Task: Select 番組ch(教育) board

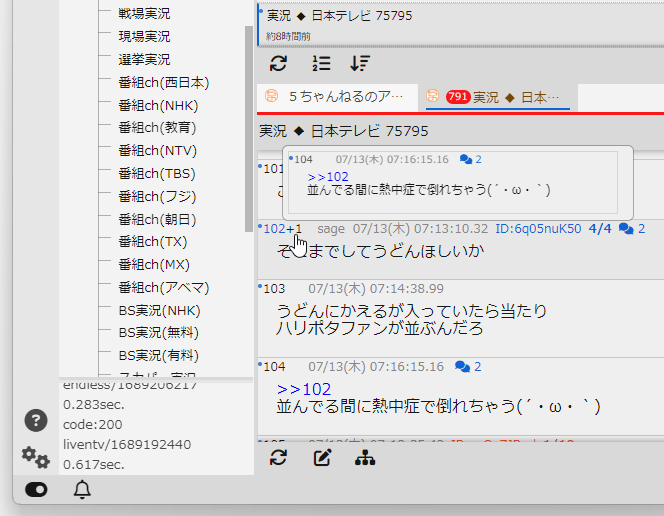Action: [x=158, y=127]
